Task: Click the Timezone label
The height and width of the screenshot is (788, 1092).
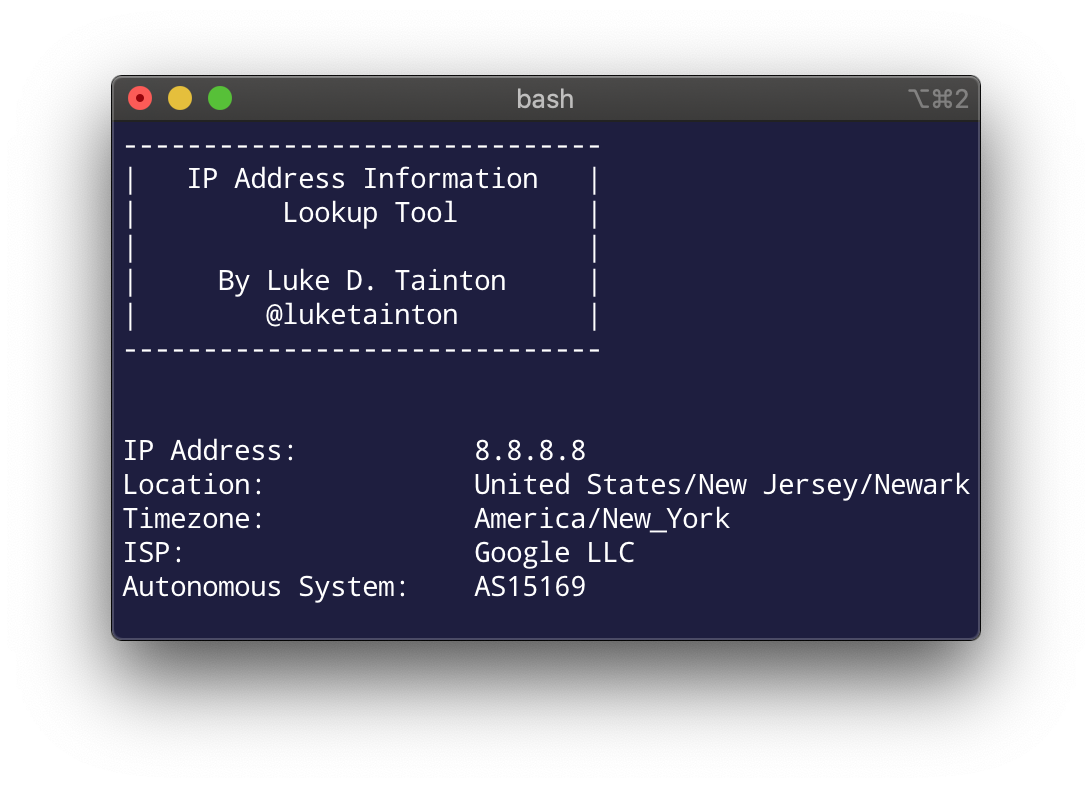Action: click(x=194, y=519)
